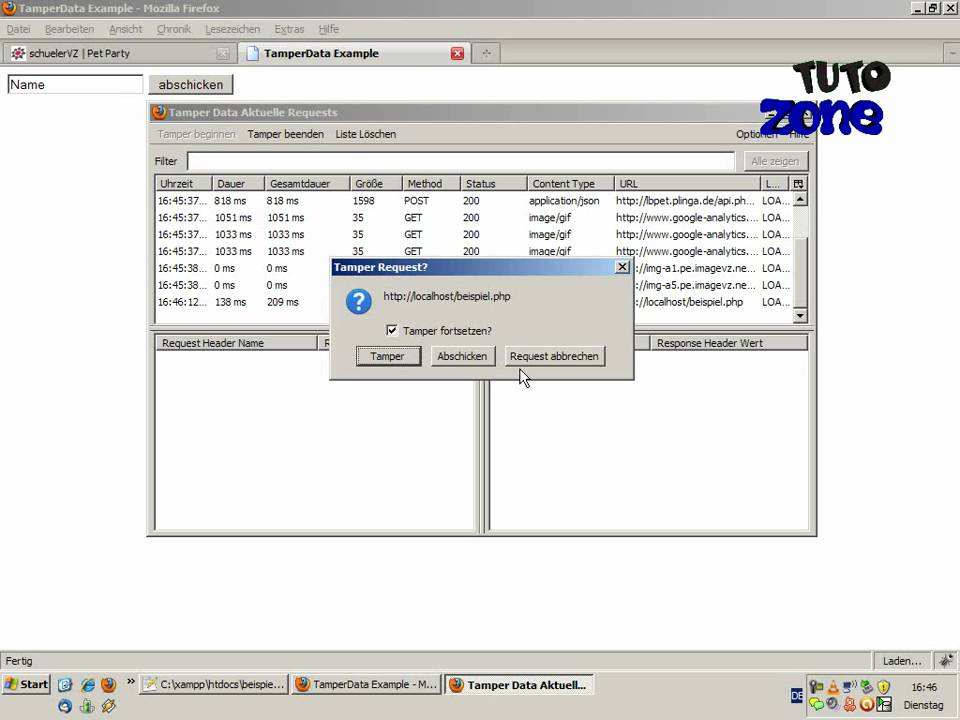Click the Tamper Data Aktuell... taskbar button

(x=519, y=684)
